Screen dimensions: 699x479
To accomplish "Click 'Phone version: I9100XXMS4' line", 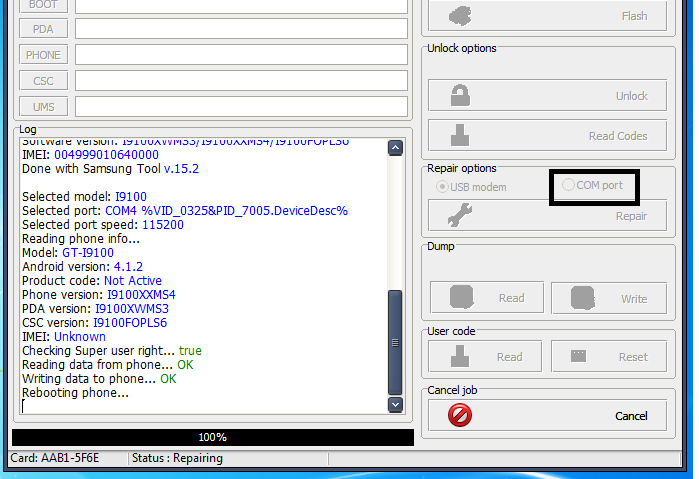I will pos(99,295).
